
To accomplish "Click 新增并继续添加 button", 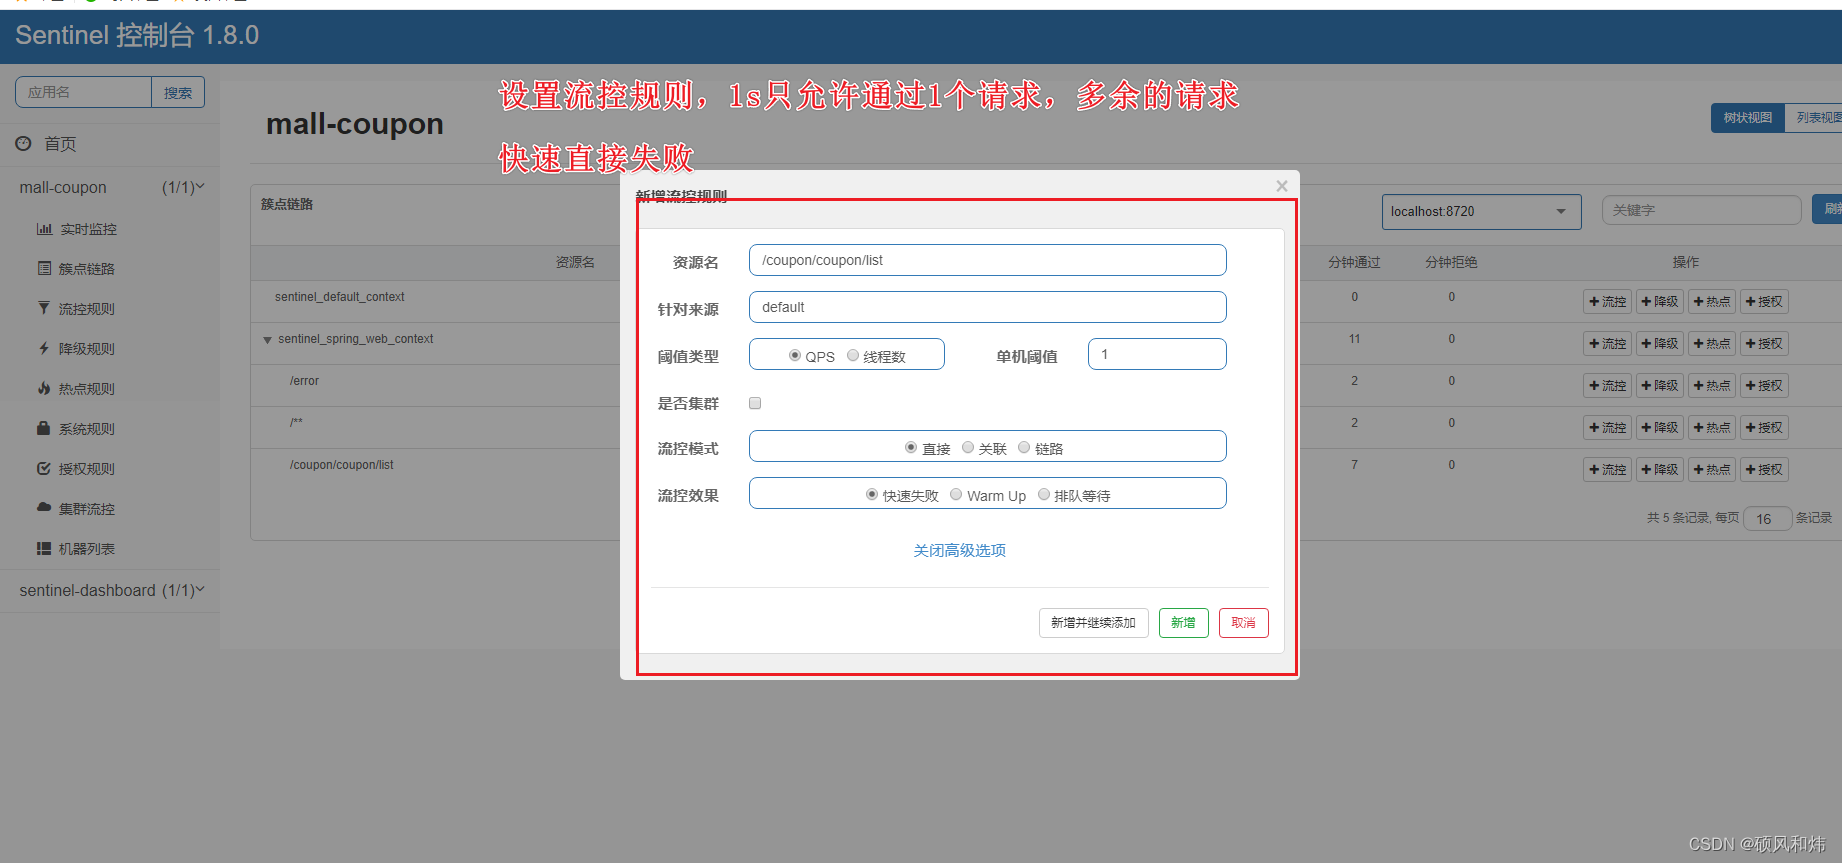I will (x=1093, y=623).
